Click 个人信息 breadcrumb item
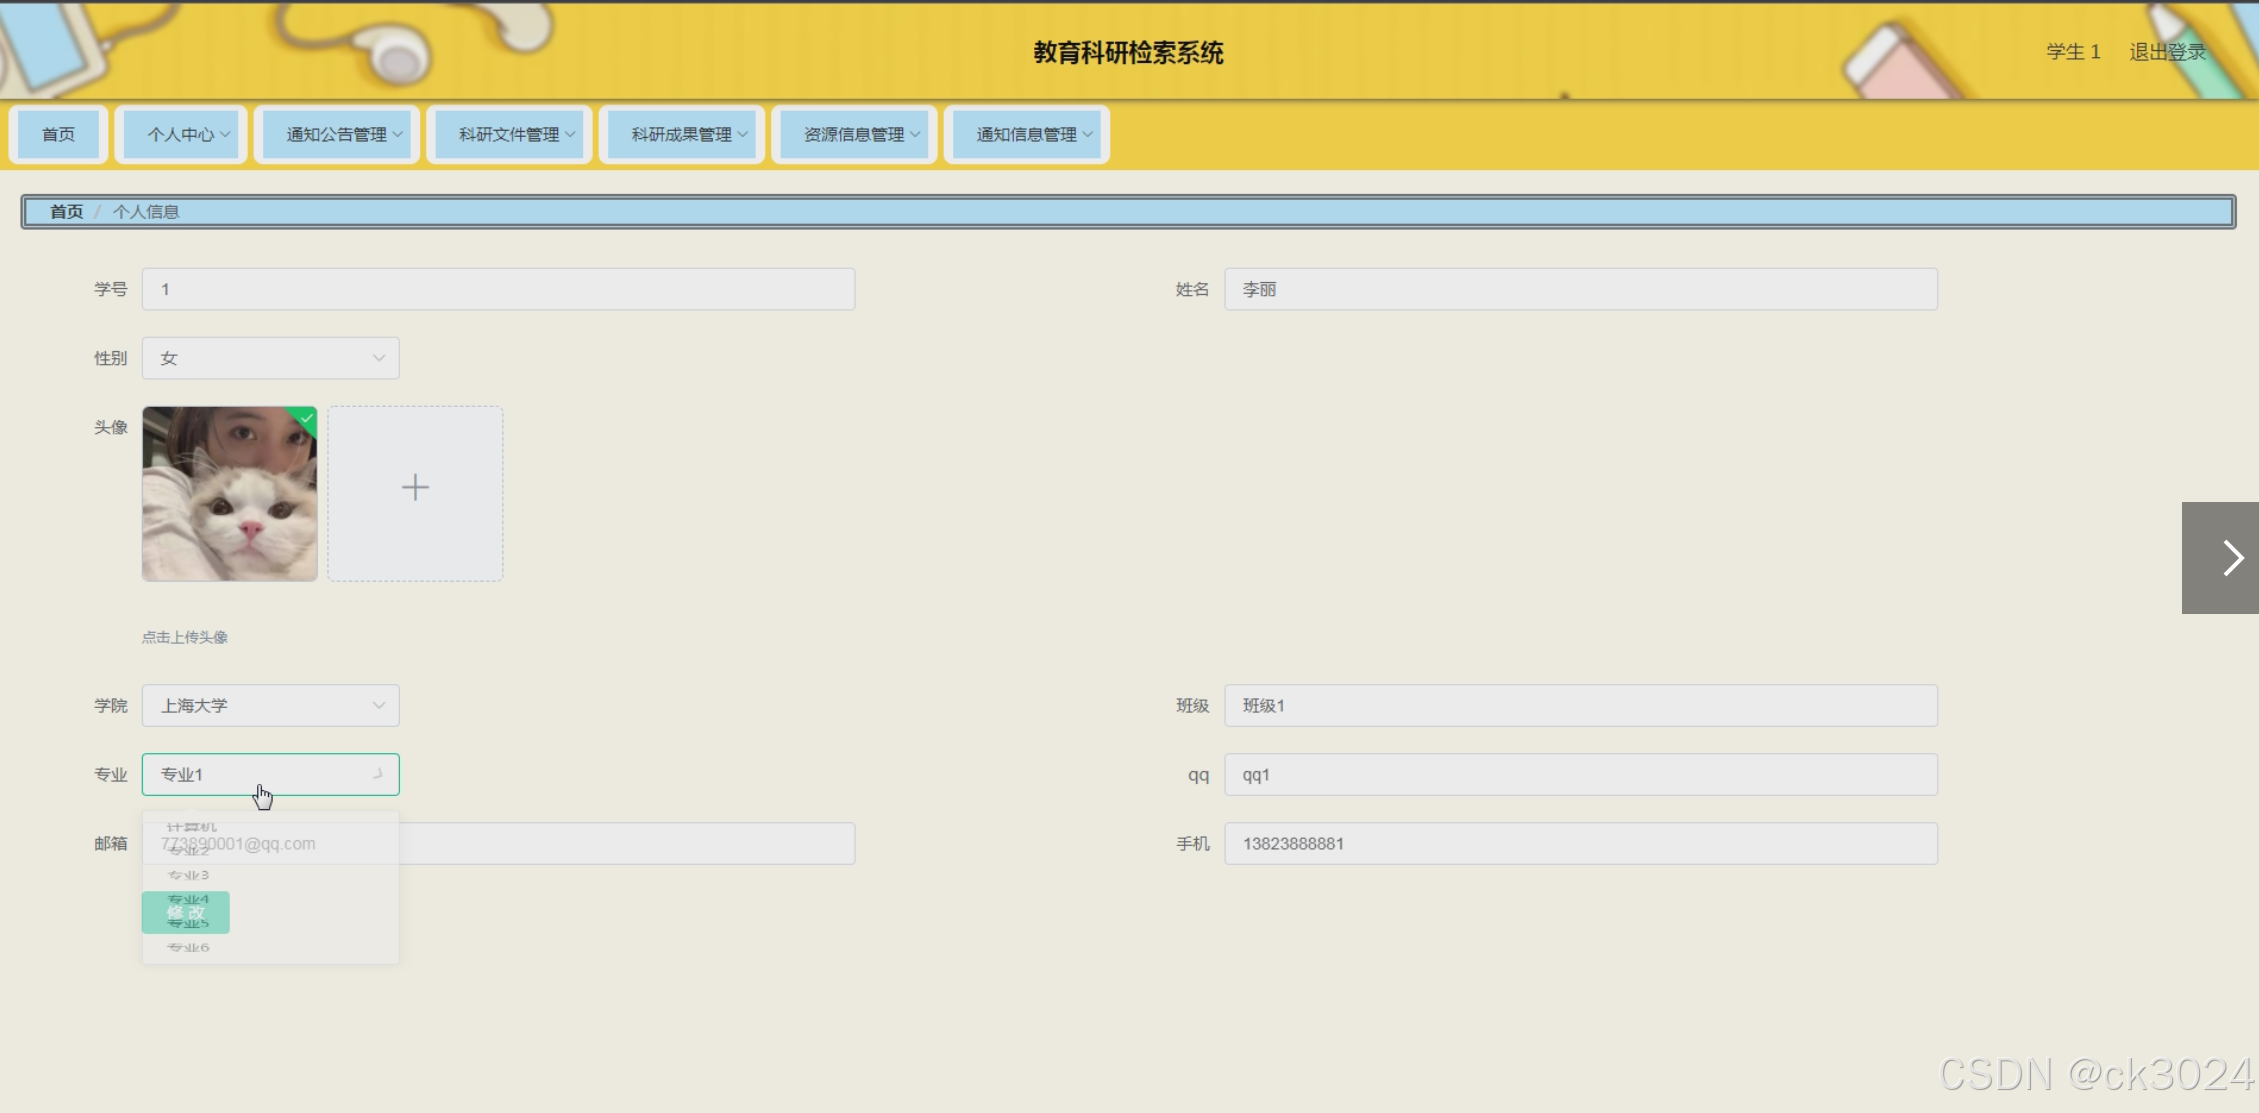Viewport: 2259px width, 1113px height. [x=146, y=212]
